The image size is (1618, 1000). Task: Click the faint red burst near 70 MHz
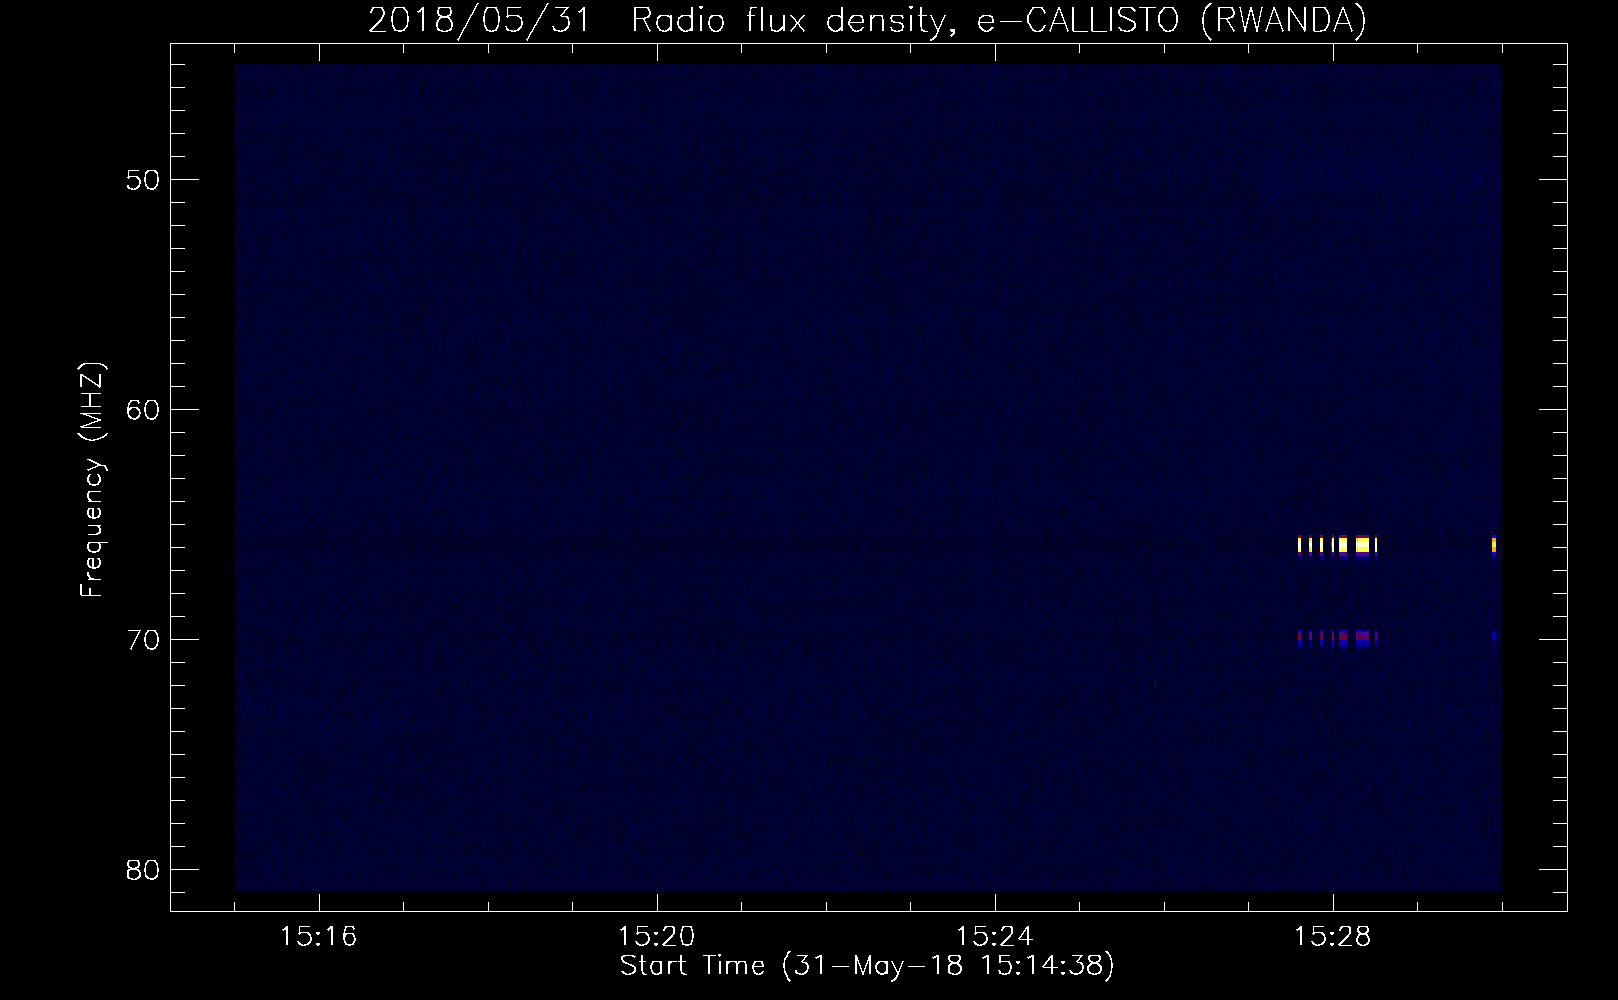pos(1337,636)
